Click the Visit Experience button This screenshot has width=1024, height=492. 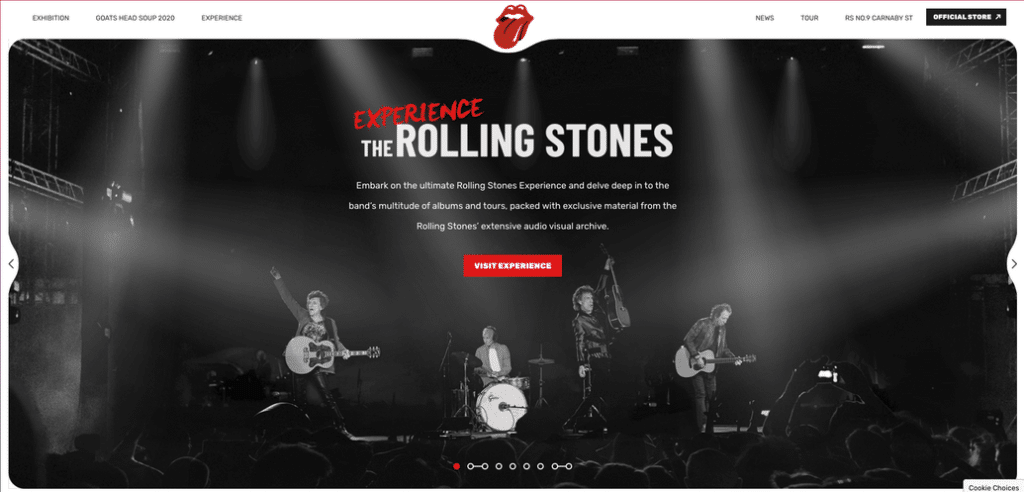[513, 266]
